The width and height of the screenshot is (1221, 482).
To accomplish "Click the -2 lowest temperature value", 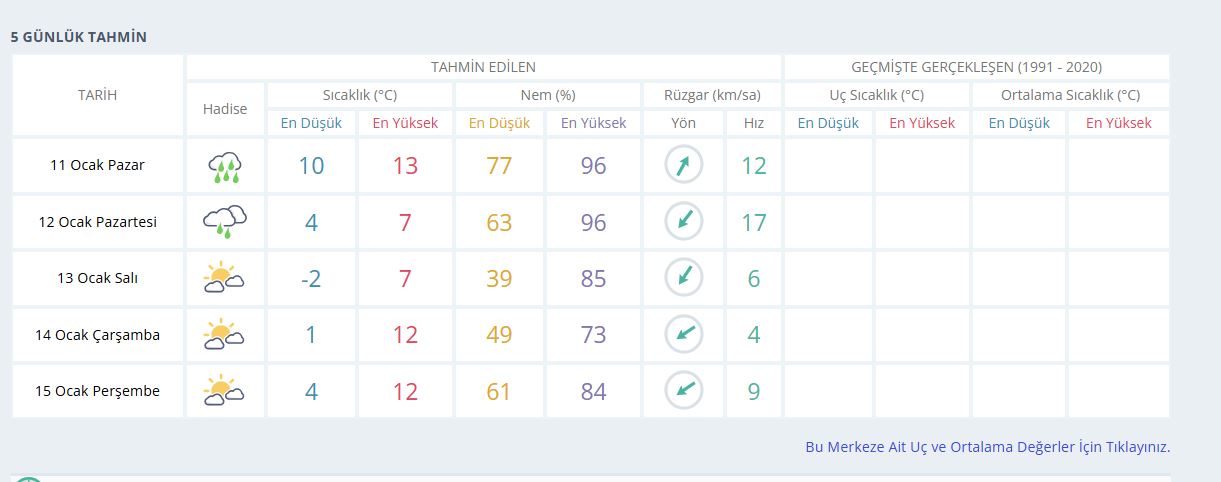I will click(x=311, y=279).
